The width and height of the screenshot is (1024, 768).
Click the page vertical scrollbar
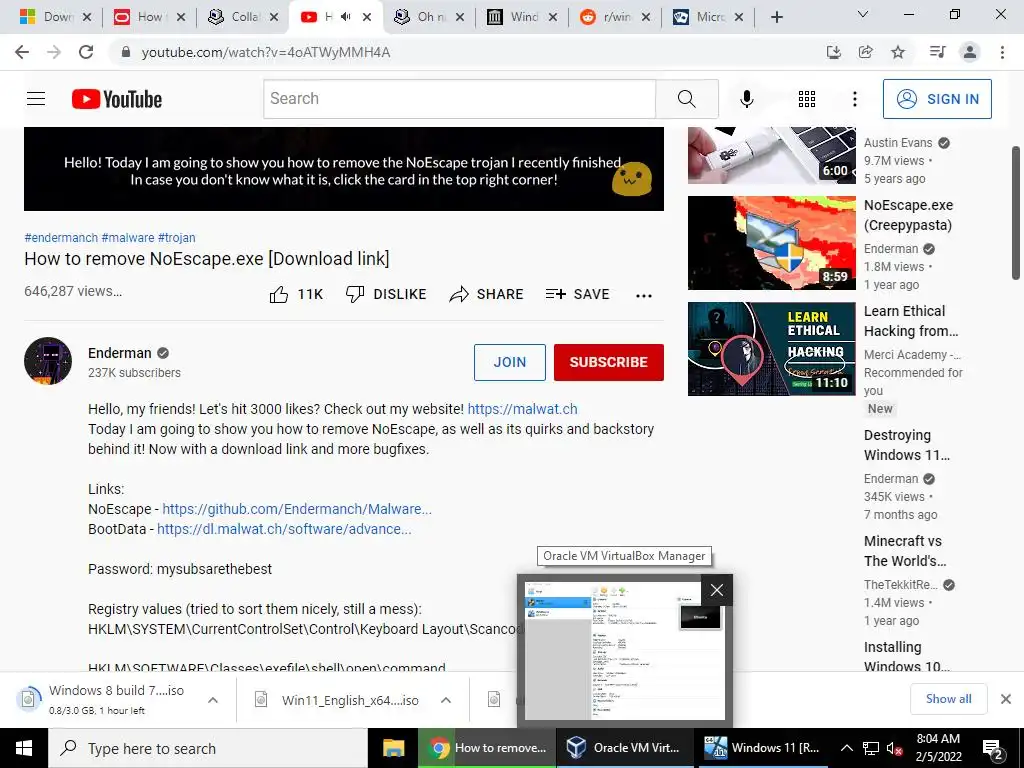pos(1016,213)
